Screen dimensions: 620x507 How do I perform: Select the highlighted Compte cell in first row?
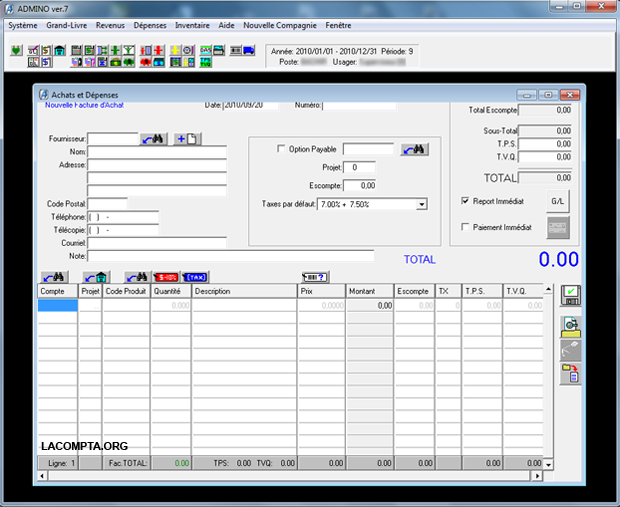(x=58, y=305)
